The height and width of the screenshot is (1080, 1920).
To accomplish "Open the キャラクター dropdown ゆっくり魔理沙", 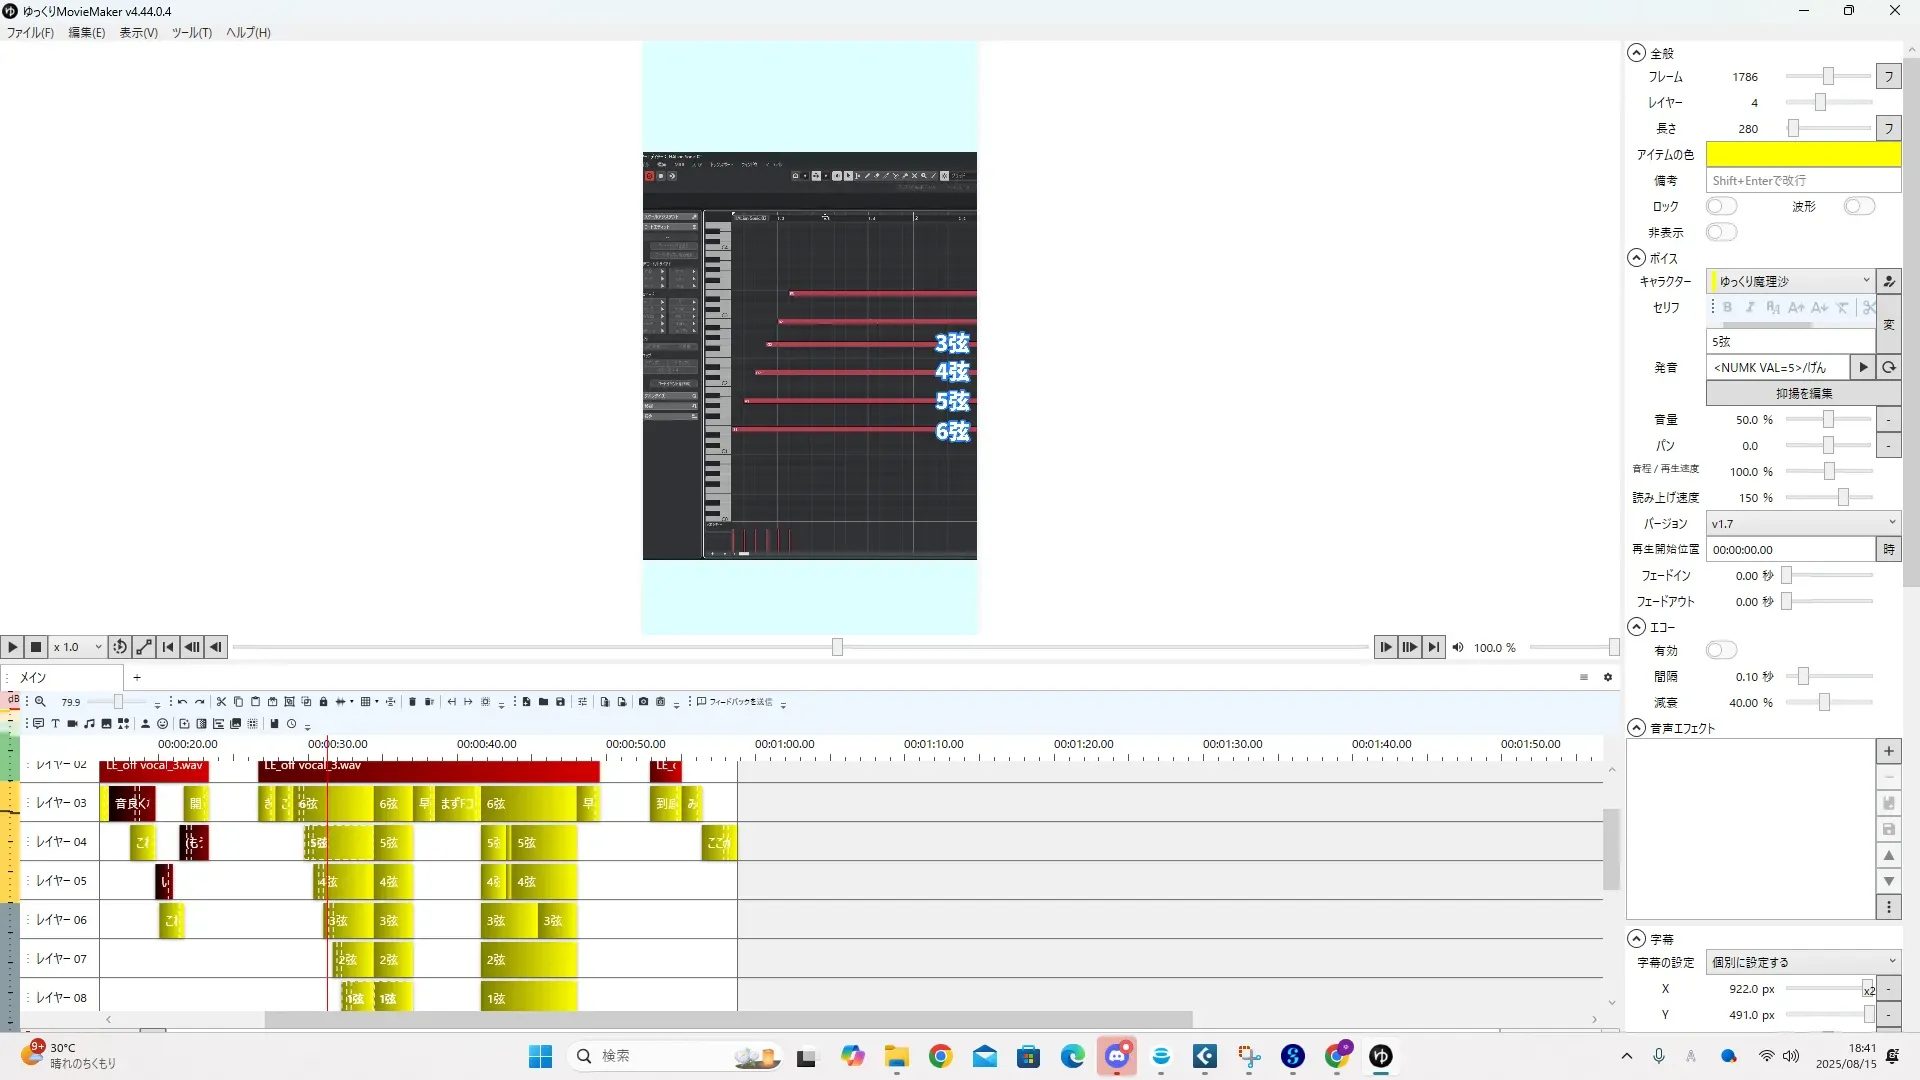I will [x=1790, y=281].
